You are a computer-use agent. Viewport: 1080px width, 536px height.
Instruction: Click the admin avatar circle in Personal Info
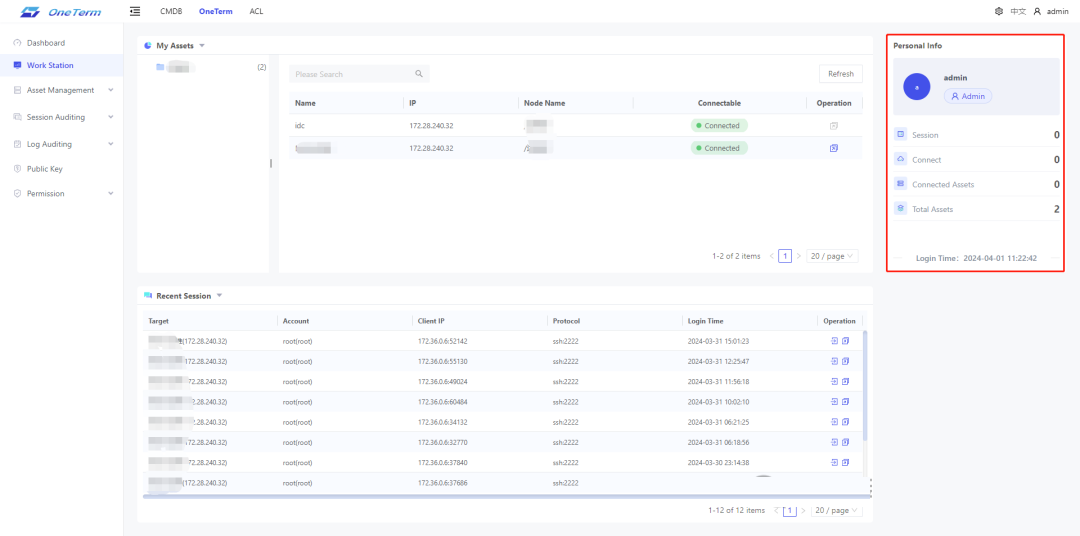[917, 87]
